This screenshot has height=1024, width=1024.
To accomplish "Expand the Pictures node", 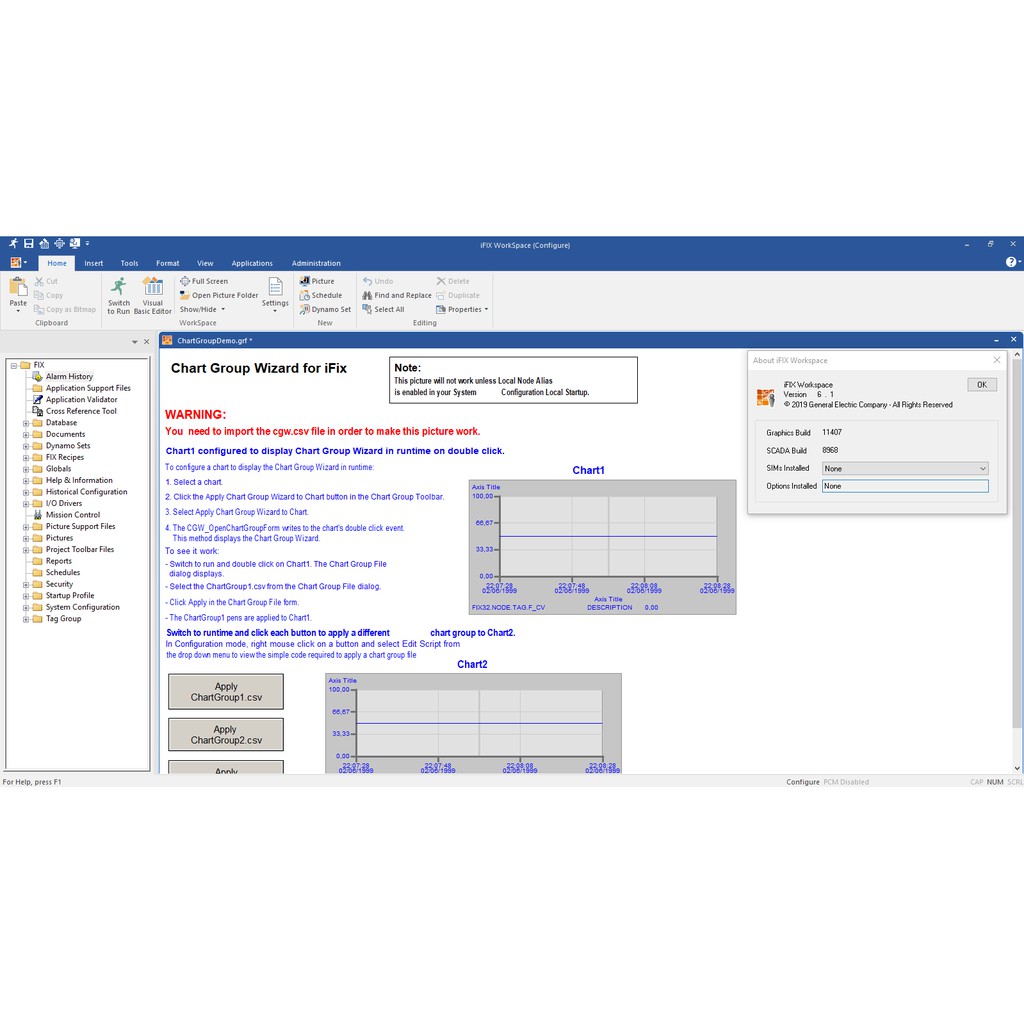I will click(25, 539).
